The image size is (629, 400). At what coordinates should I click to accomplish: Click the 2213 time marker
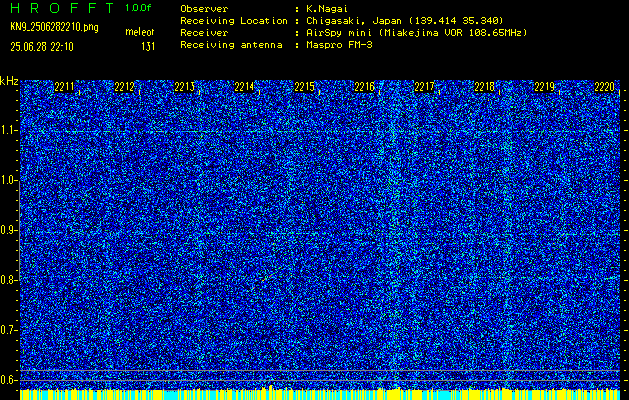[185, 87]
